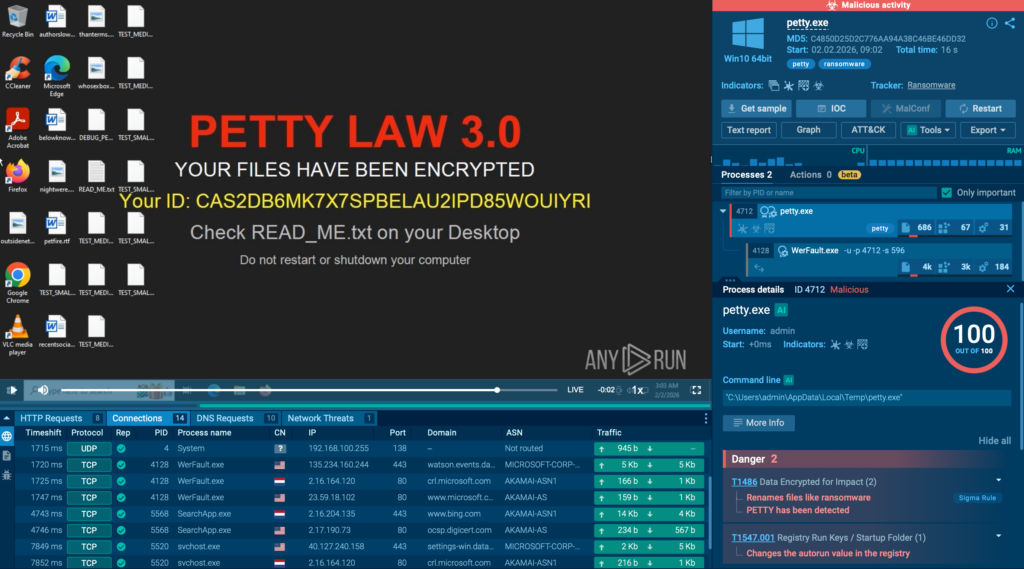Image resolution: width=1024 pixels, height=569 pixels.
Task: Click the AI badge next to petty.exe
Action: 781,310
